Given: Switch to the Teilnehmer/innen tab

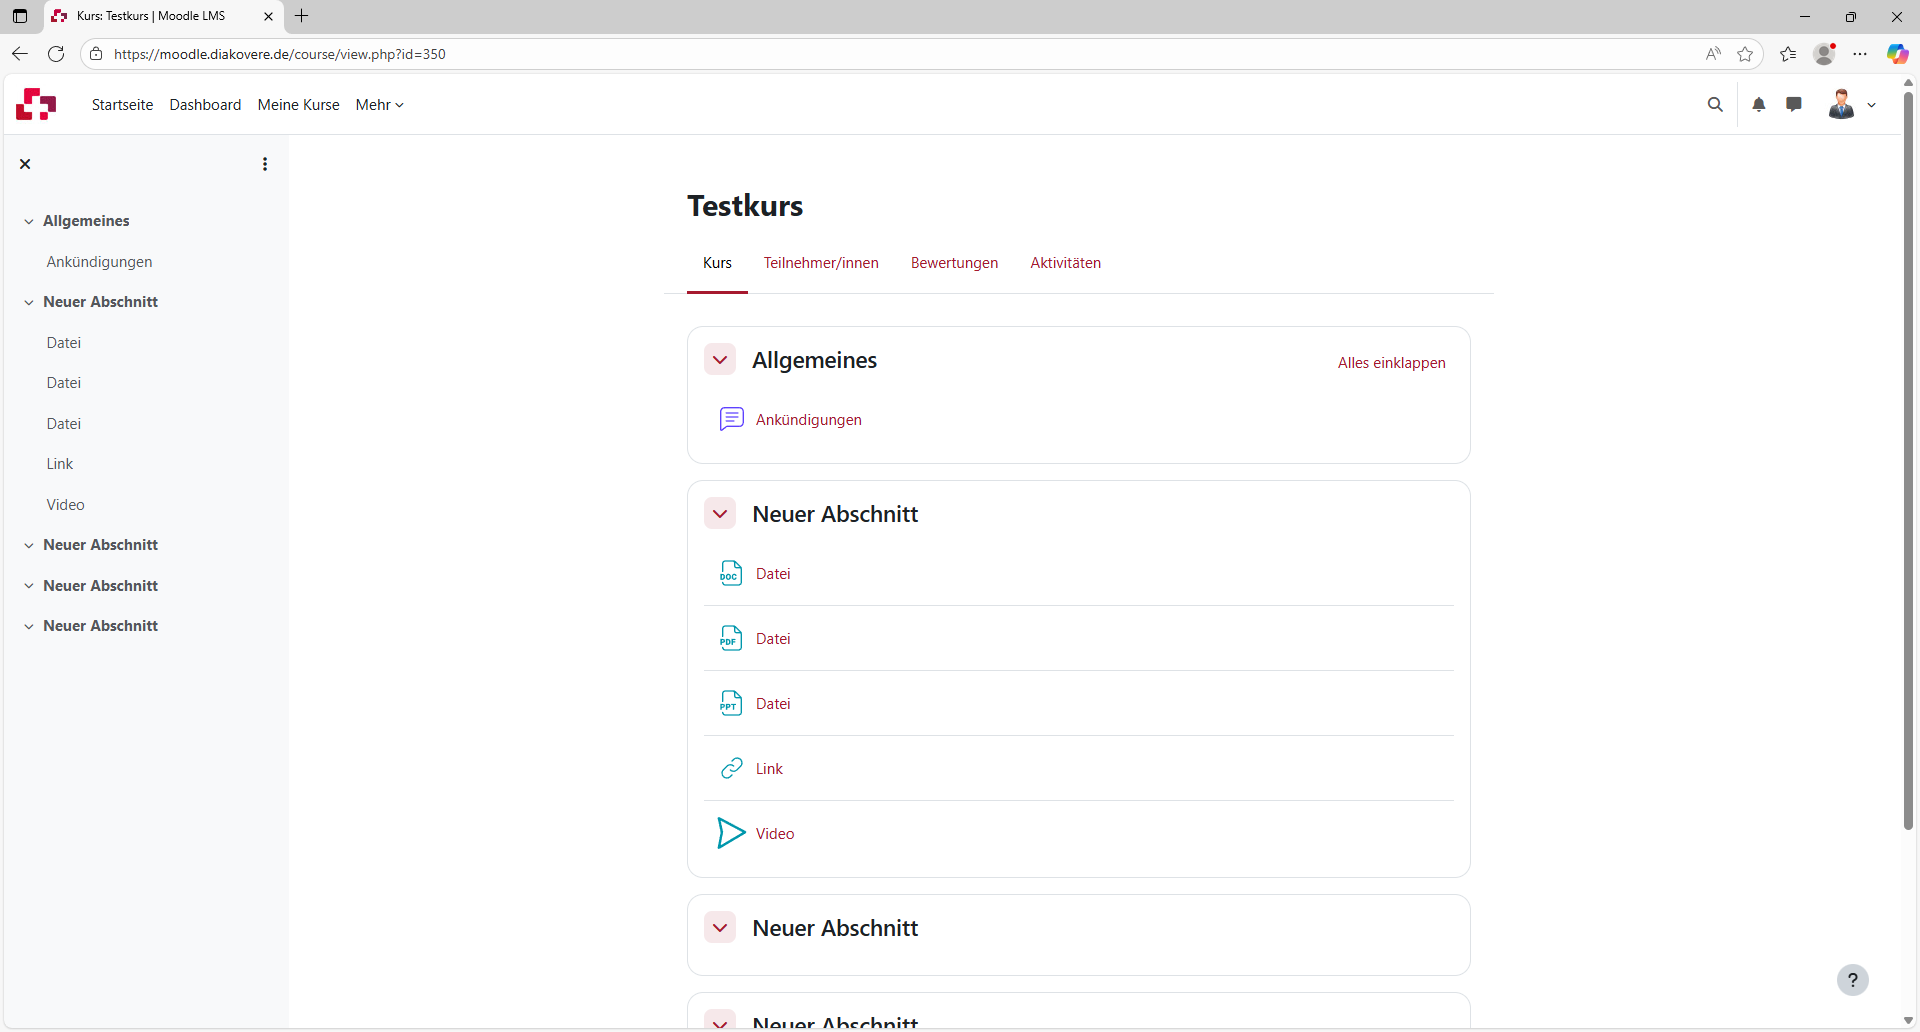Looking at the screenshot, I should 821,263.
